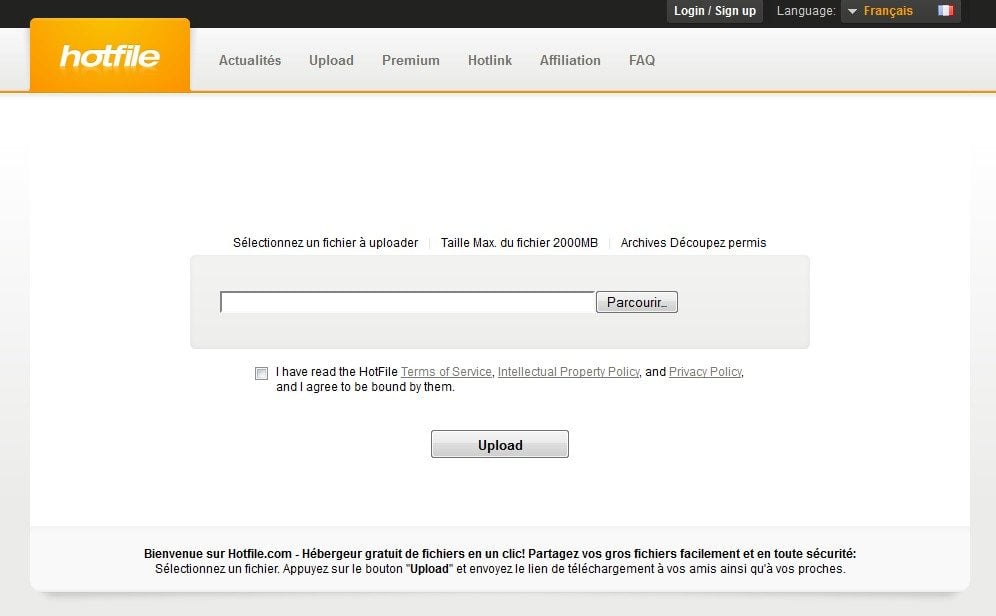996x616 pixels.
Task: Open the Affiliation page
Action: pyautogui.click(x=570, y=60)
